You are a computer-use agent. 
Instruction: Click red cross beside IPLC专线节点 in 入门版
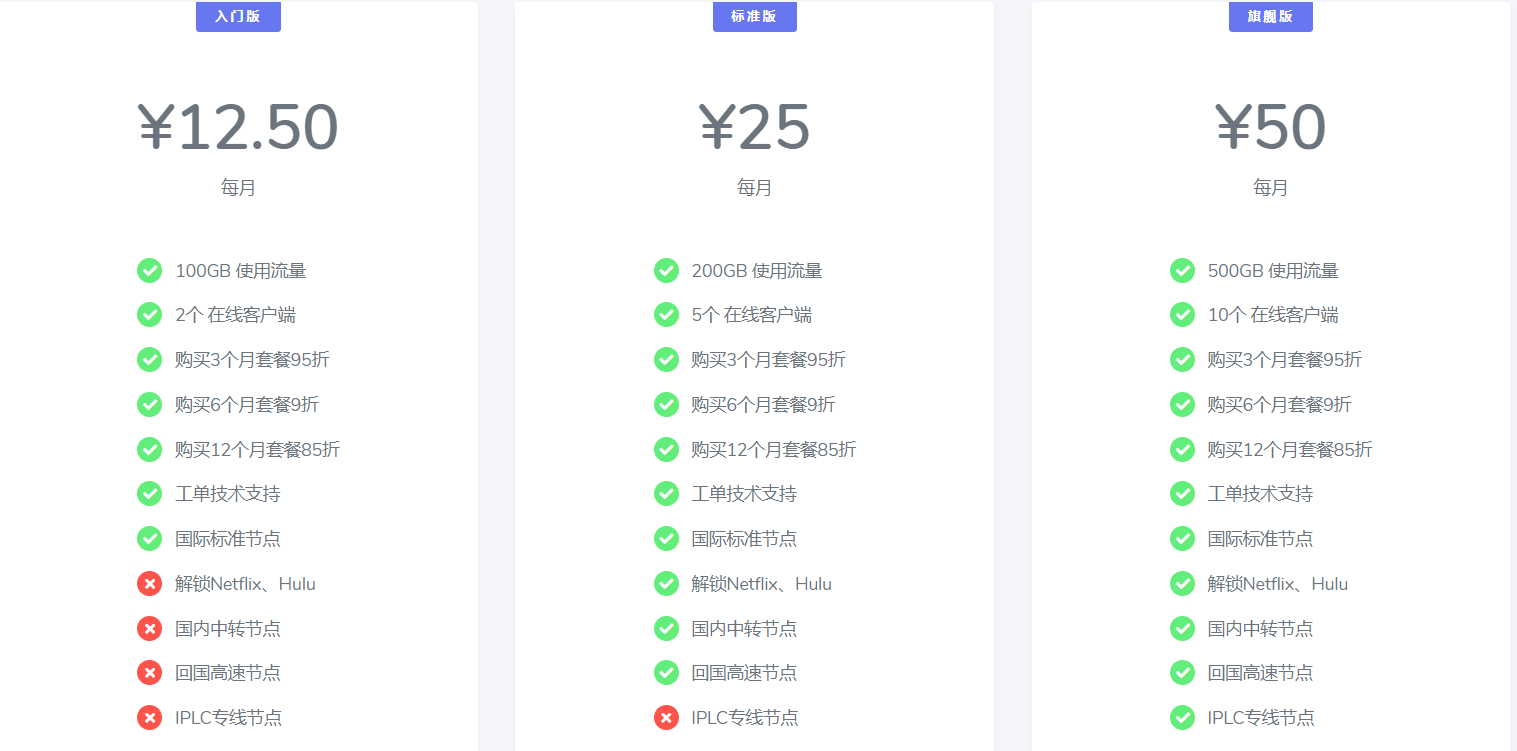pyautogui.click(x=149, y=717)
